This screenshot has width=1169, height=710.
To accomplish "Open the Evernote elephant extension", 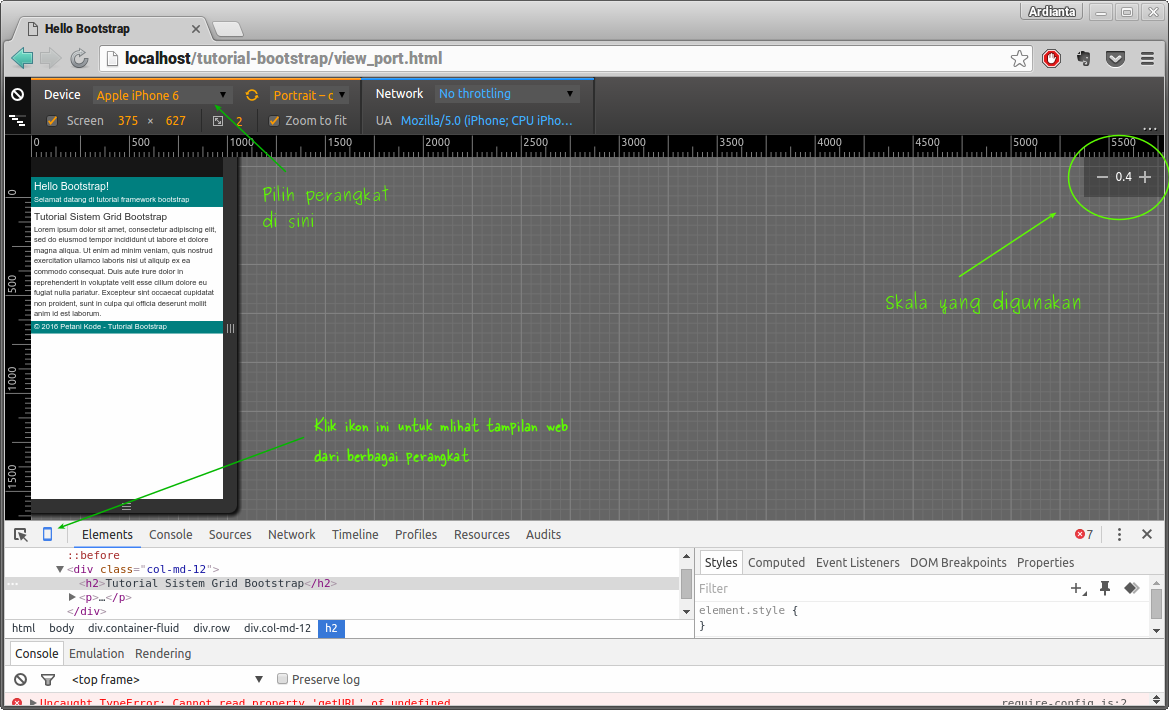I will (1083, 58).
